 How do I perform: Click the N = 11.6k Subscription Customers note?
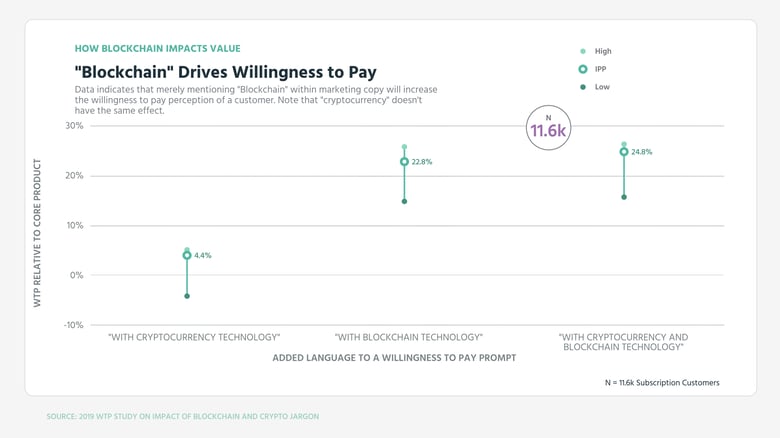(x=662, y=383)
